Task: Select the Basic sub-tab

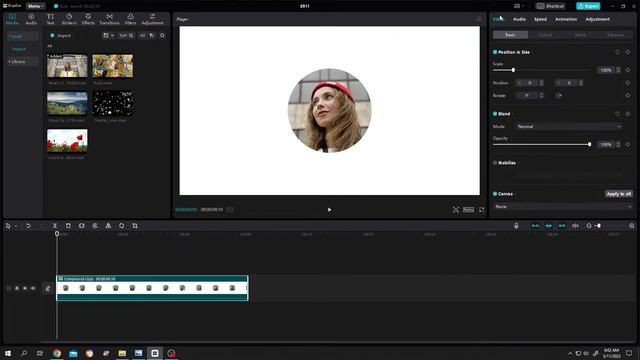Action: click(510, 35)
